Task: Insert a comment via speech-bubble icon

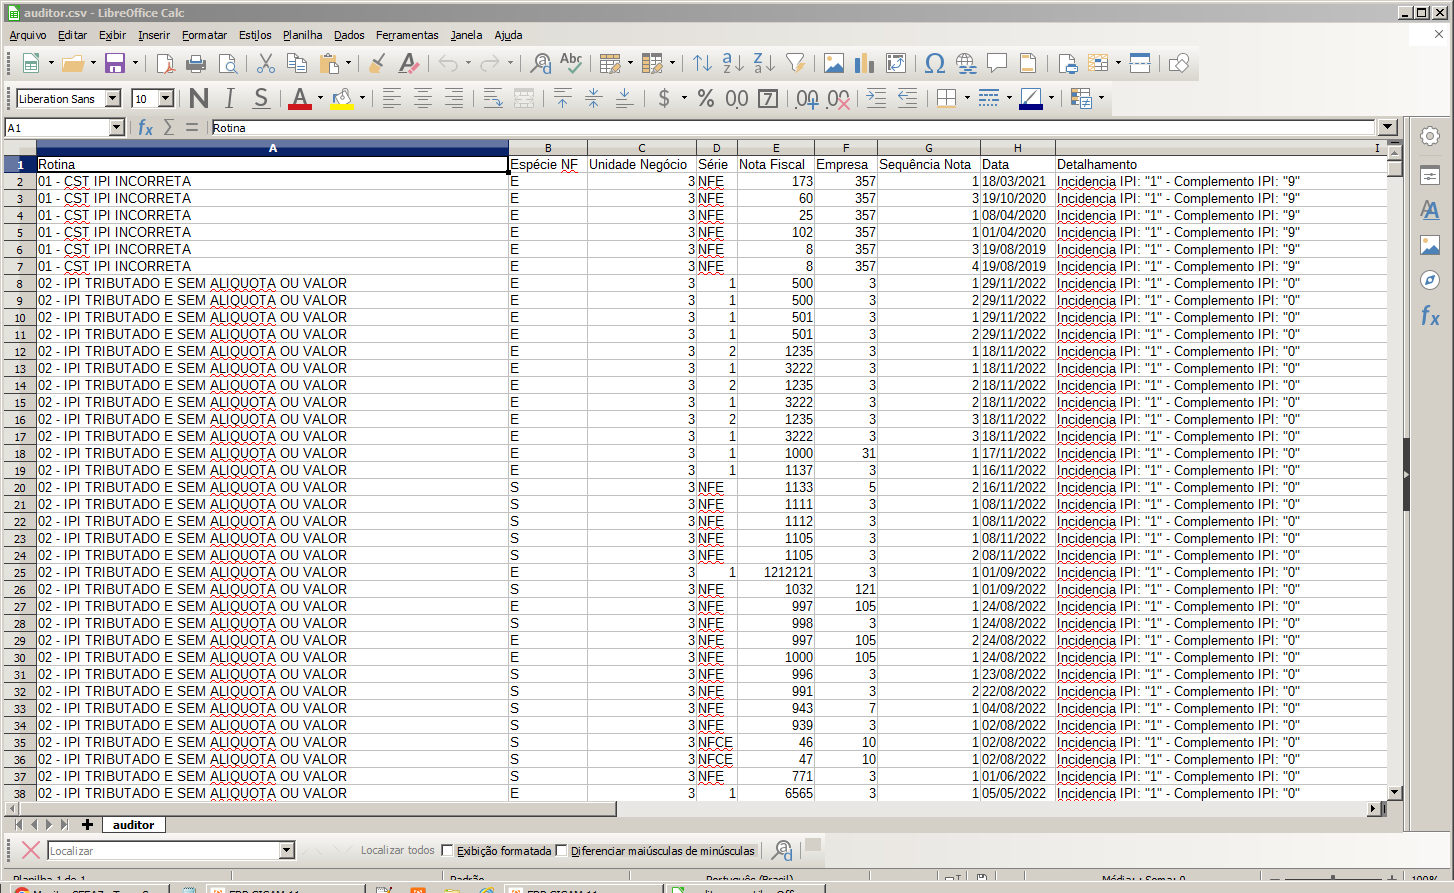Action: [997, 63]
